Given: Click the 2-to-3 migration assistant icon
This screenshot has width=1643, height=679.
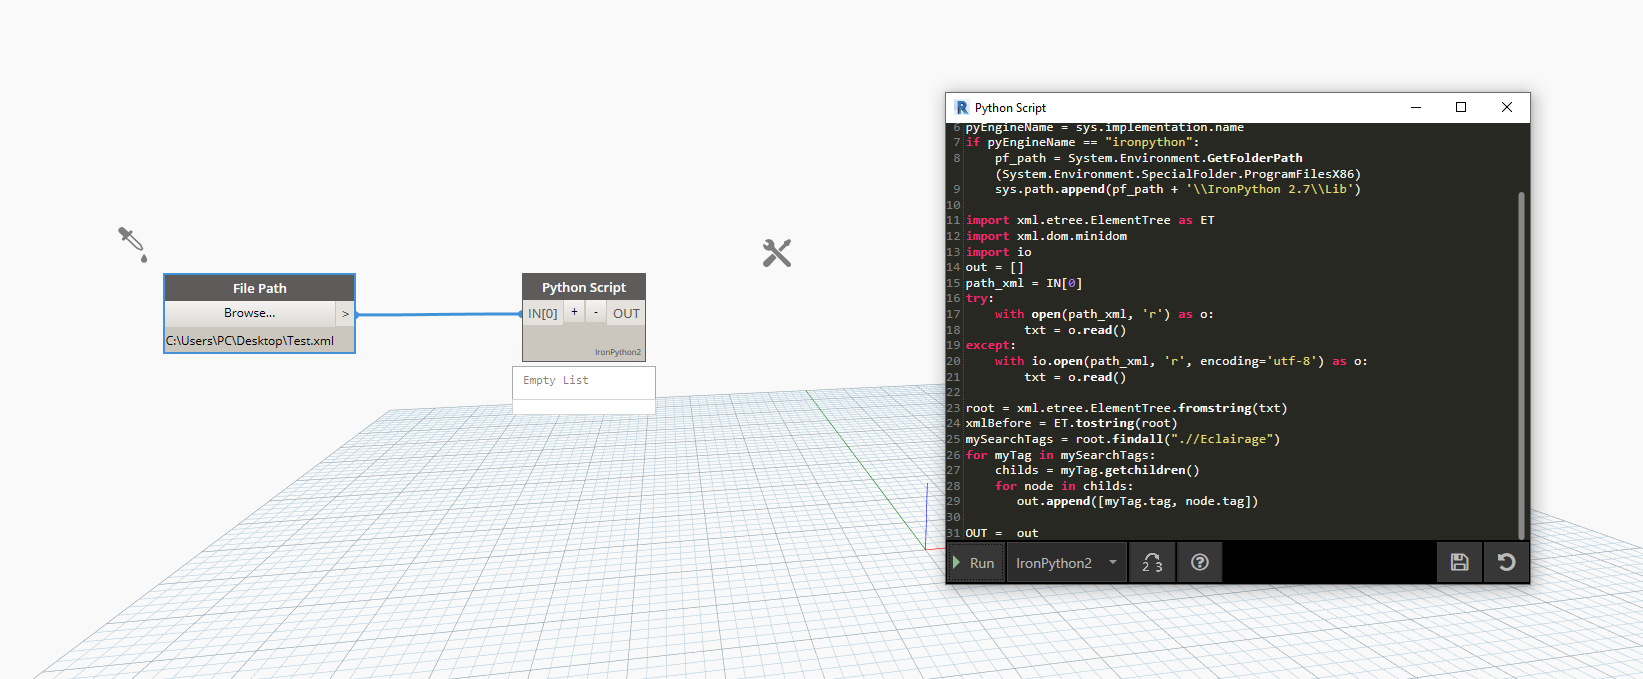Looking at the screenshot, I should click(1152, 562).
